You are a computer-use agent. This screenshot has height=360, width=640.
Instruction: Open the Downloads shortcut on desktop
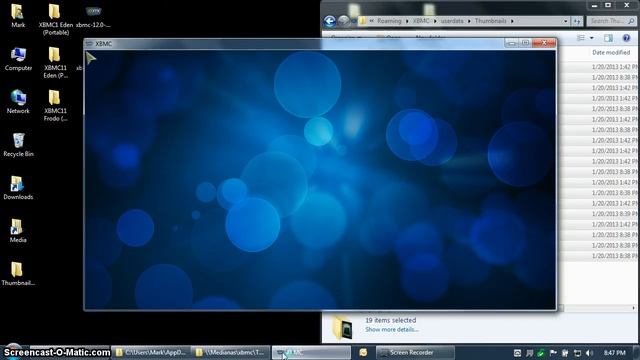point(18,188)
